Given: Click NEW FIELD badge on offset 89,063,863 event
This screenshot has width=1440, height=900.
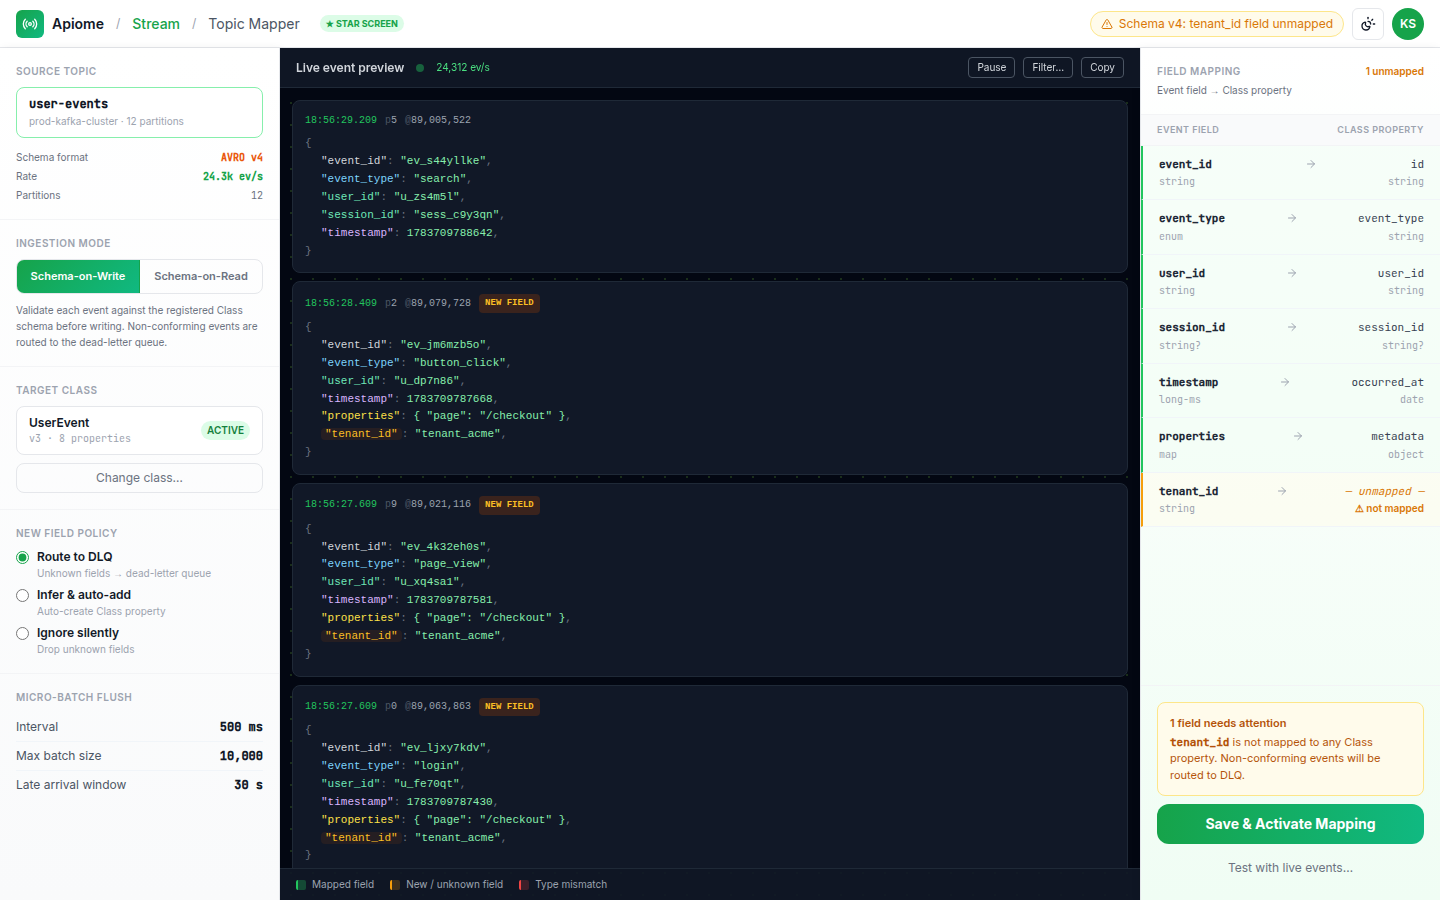Looking at the screenshot, I should tap(509, 707).
